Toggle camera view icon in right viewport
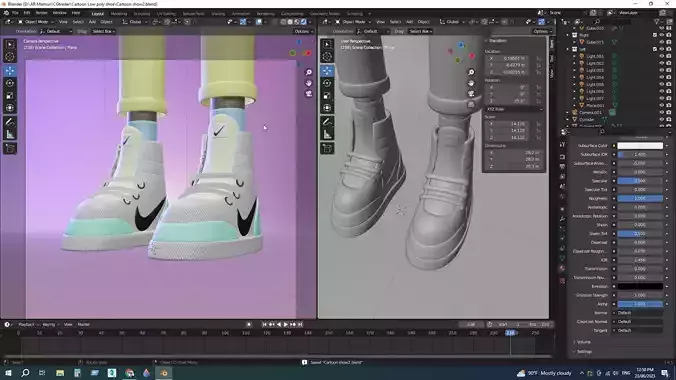The height and width of the screenshot is (380, 676). tap(471, 94)
